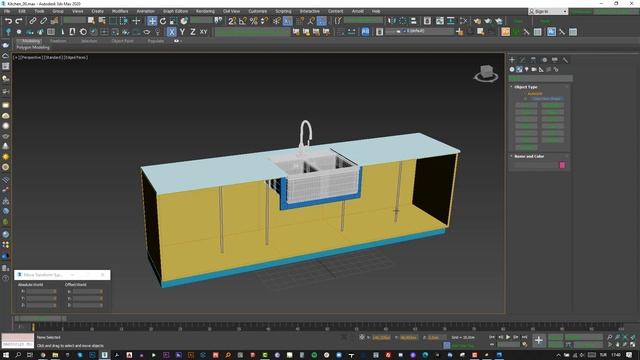
Task: Click the Undo arrow in the main toolbar
Action: tap(8, 21)
